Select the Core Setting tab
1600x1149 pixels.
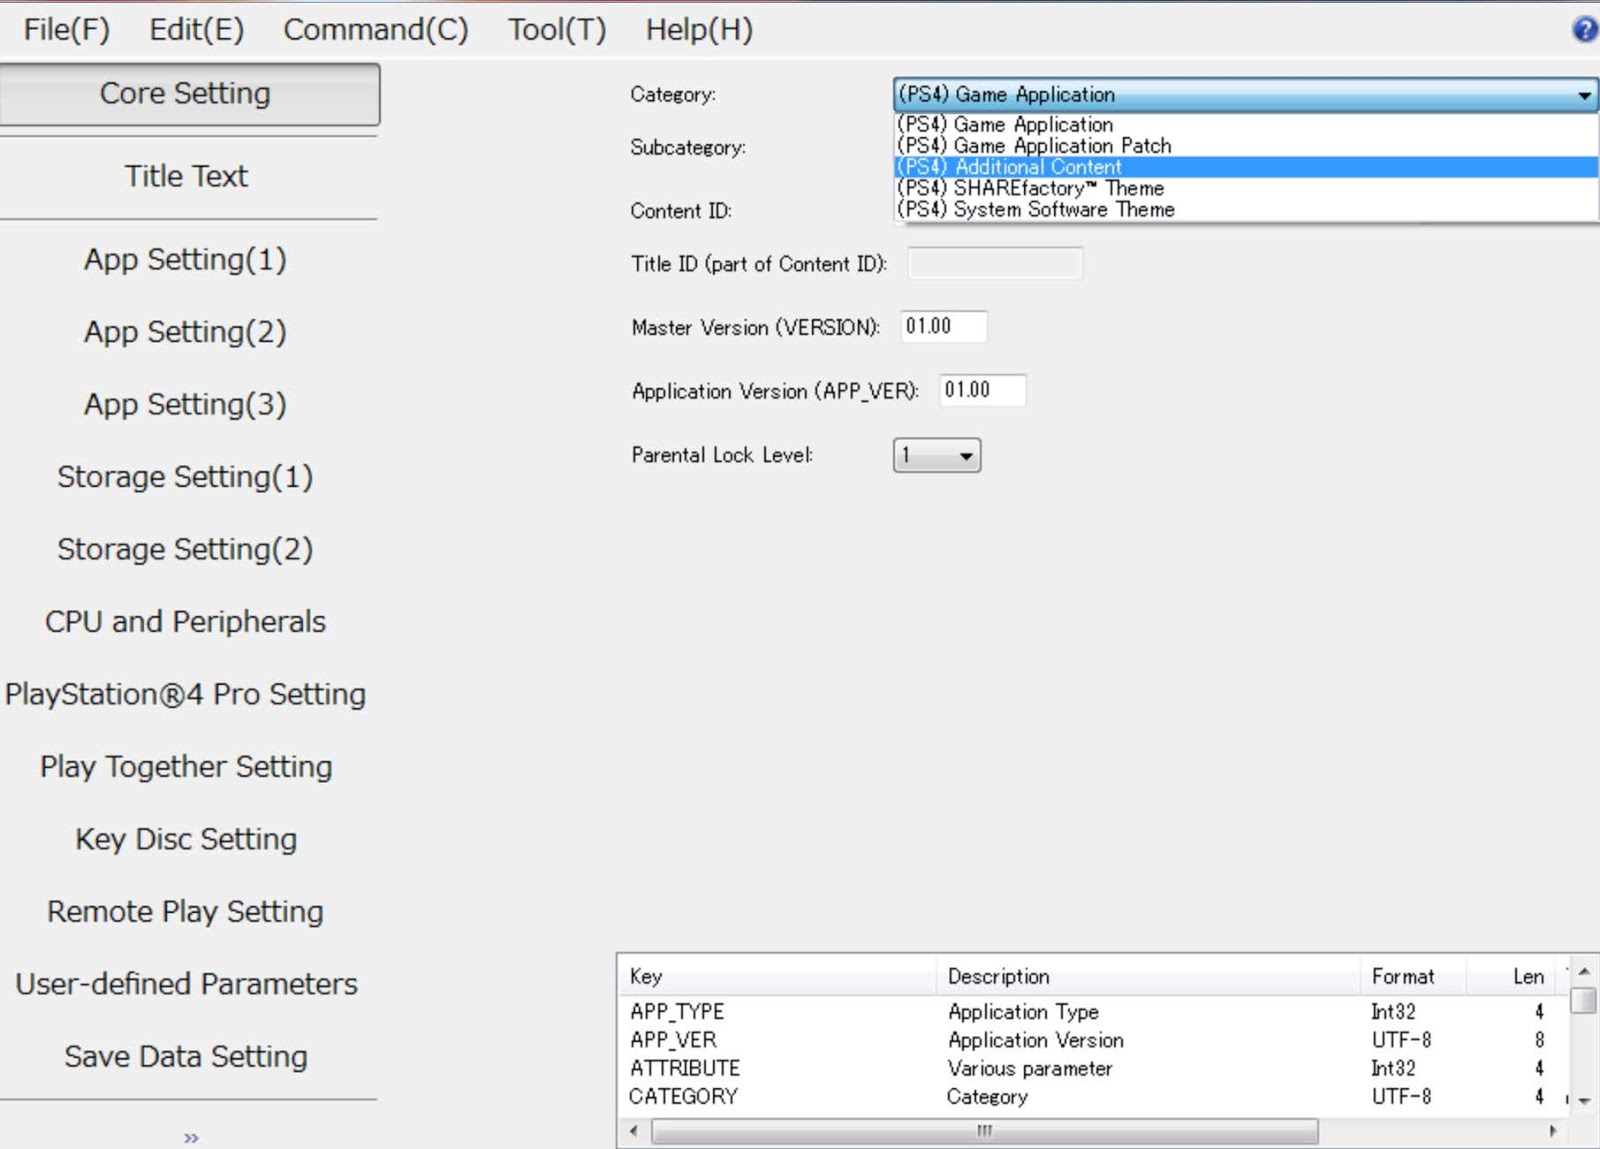tap(188, 94)
